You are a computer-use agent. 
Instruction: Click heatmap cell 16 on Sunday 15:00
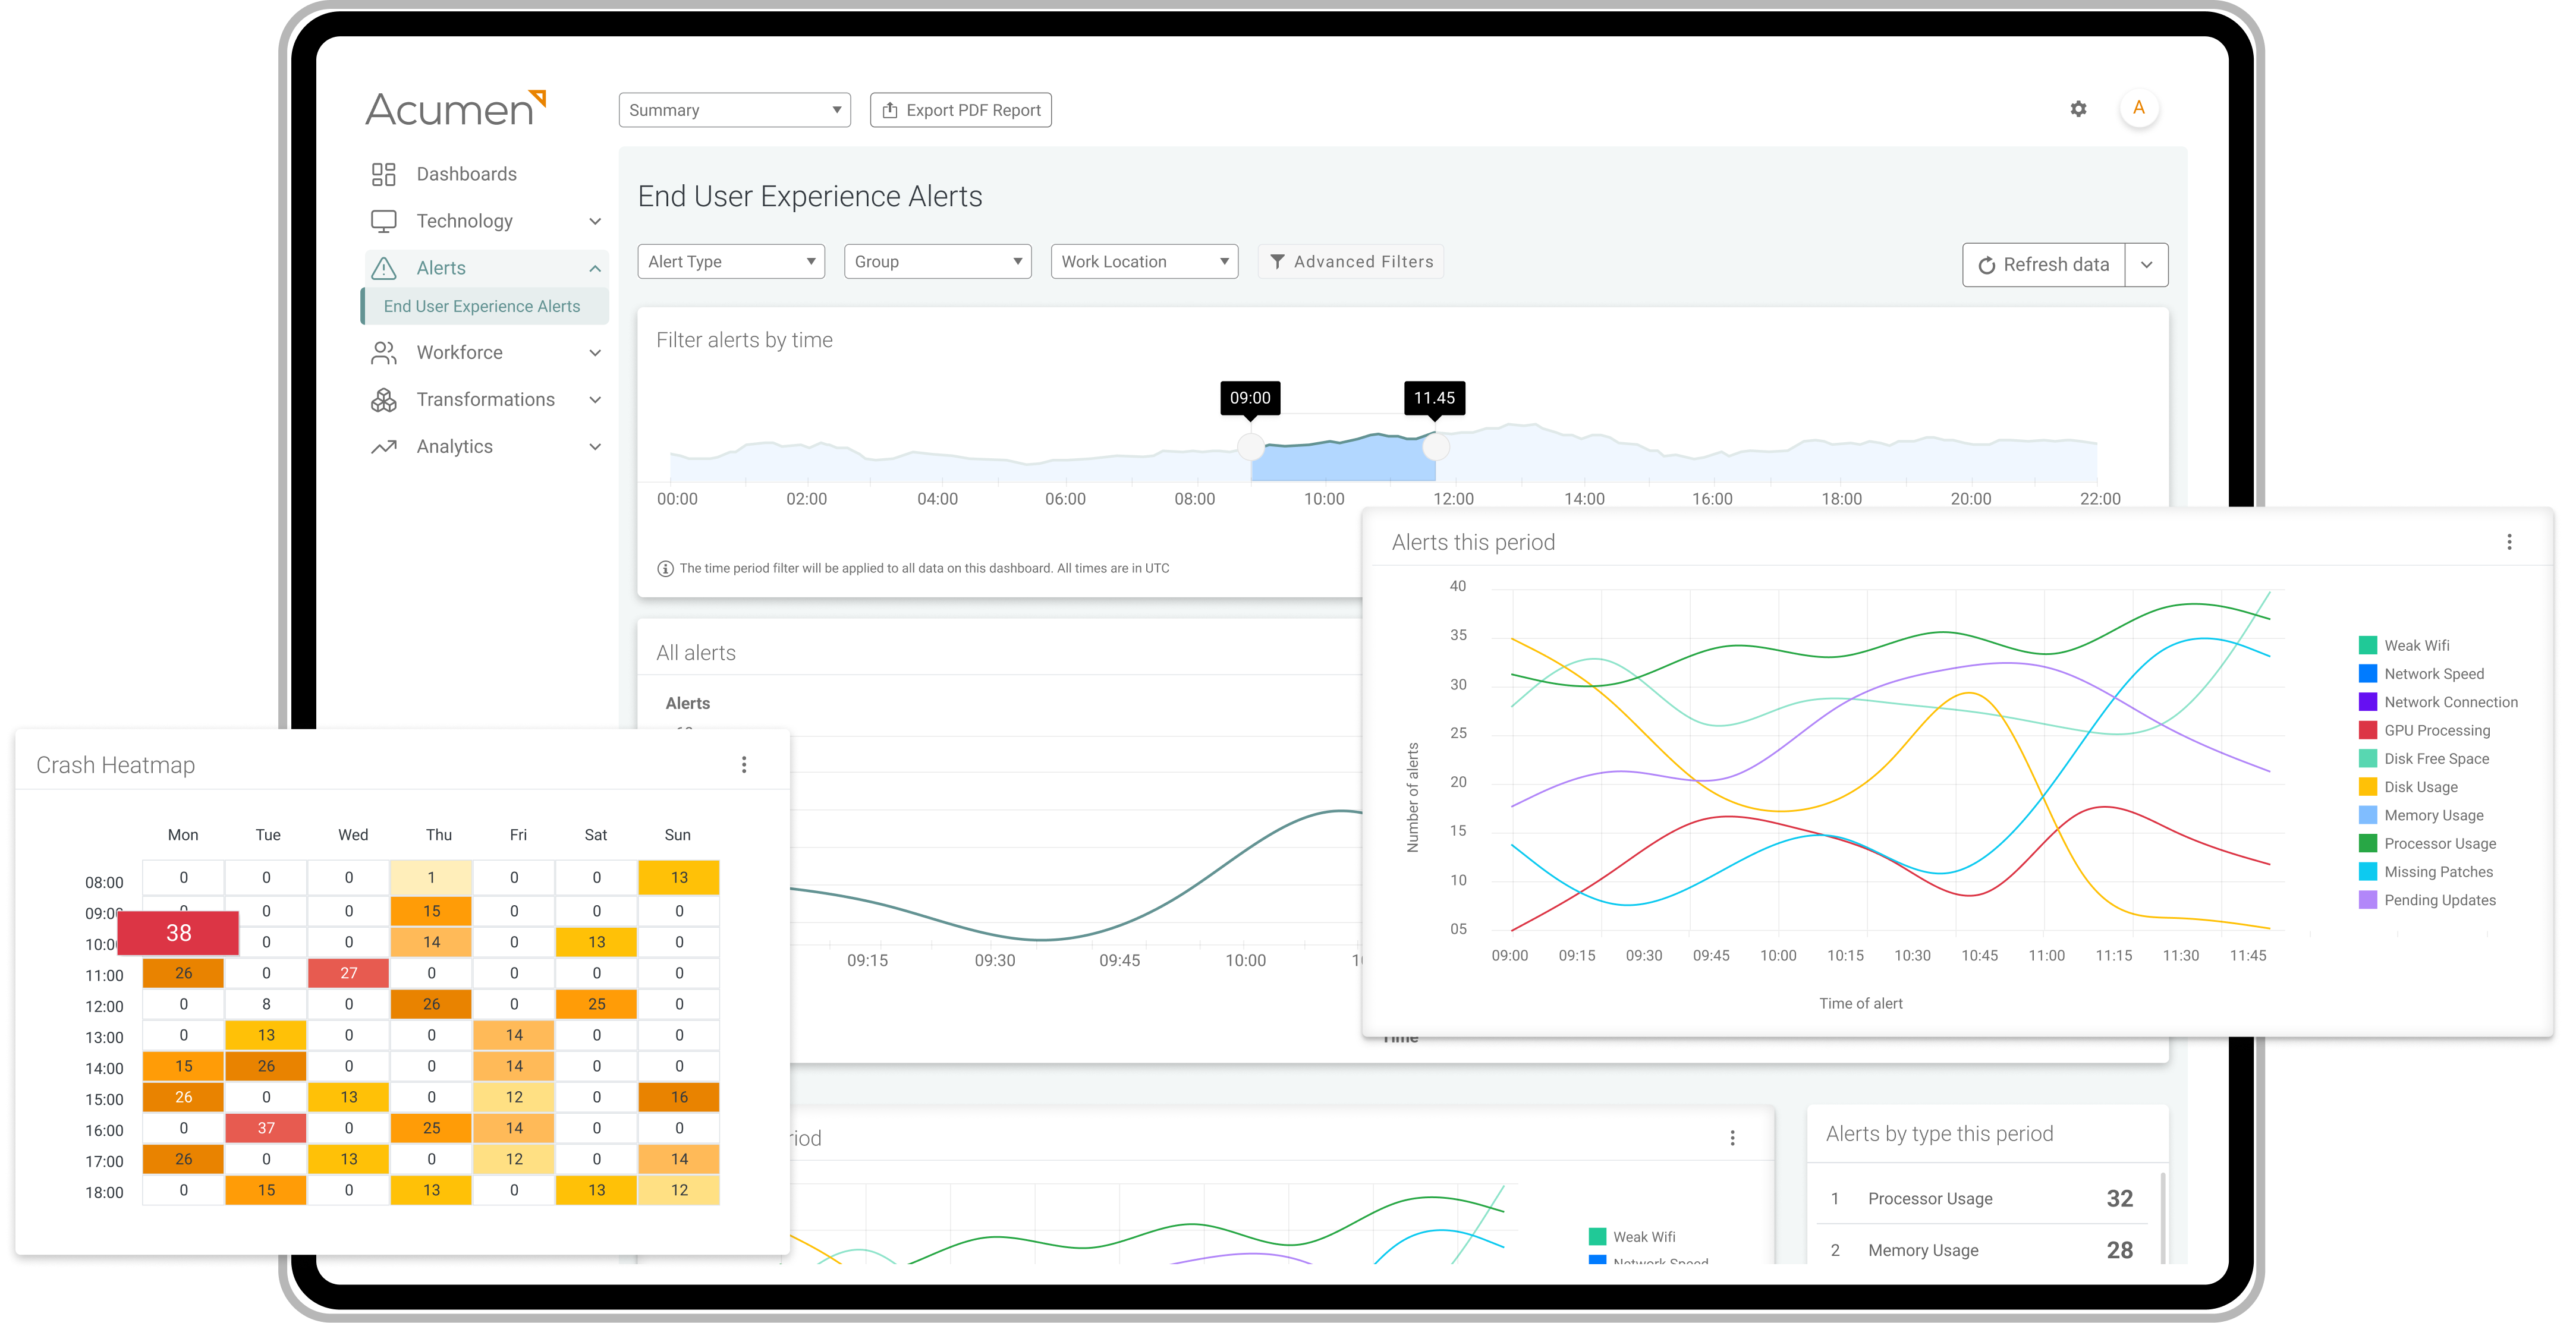click(679, 1097)
